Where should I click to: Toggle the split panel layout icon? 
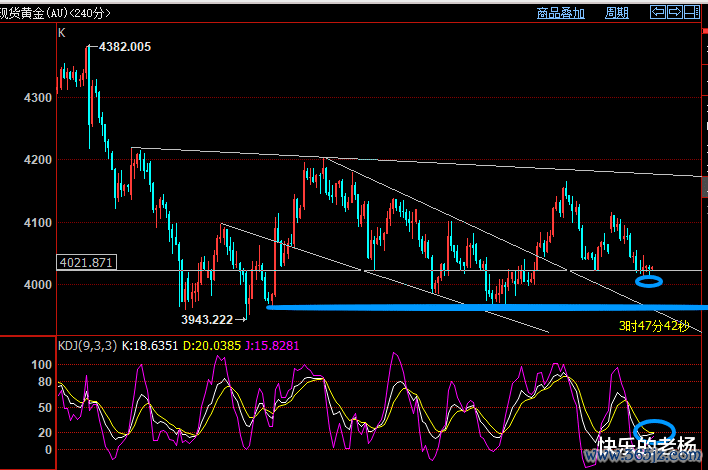point(692,12)
